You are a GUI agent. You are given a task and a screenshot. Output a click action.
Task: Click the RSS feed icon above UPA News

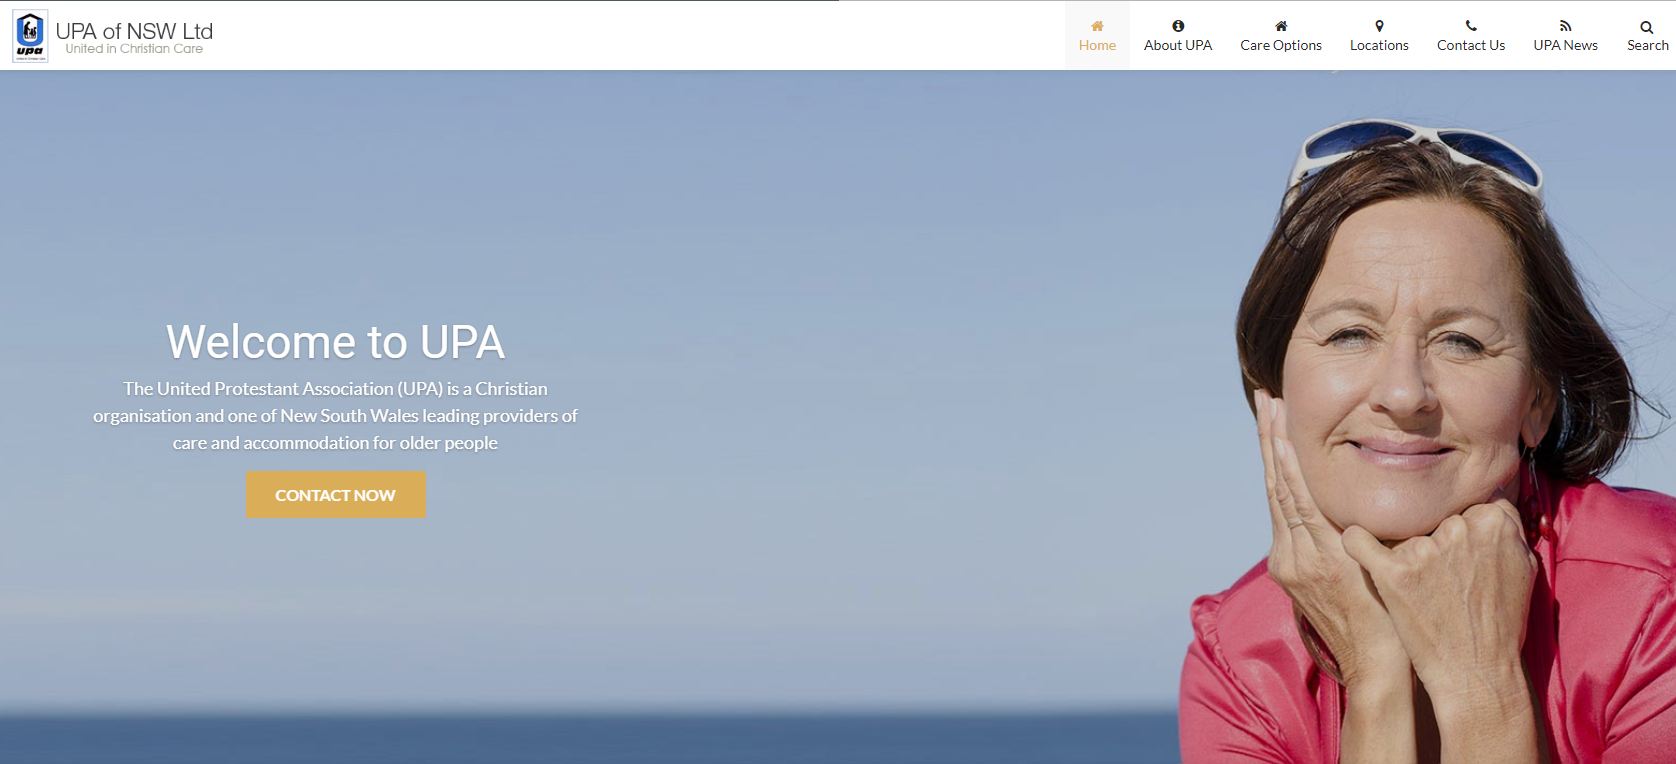1566,26
